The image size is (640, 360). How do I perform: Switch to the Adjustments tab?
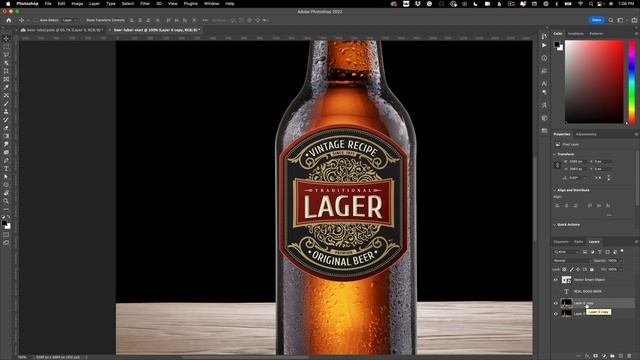point(586,134)
